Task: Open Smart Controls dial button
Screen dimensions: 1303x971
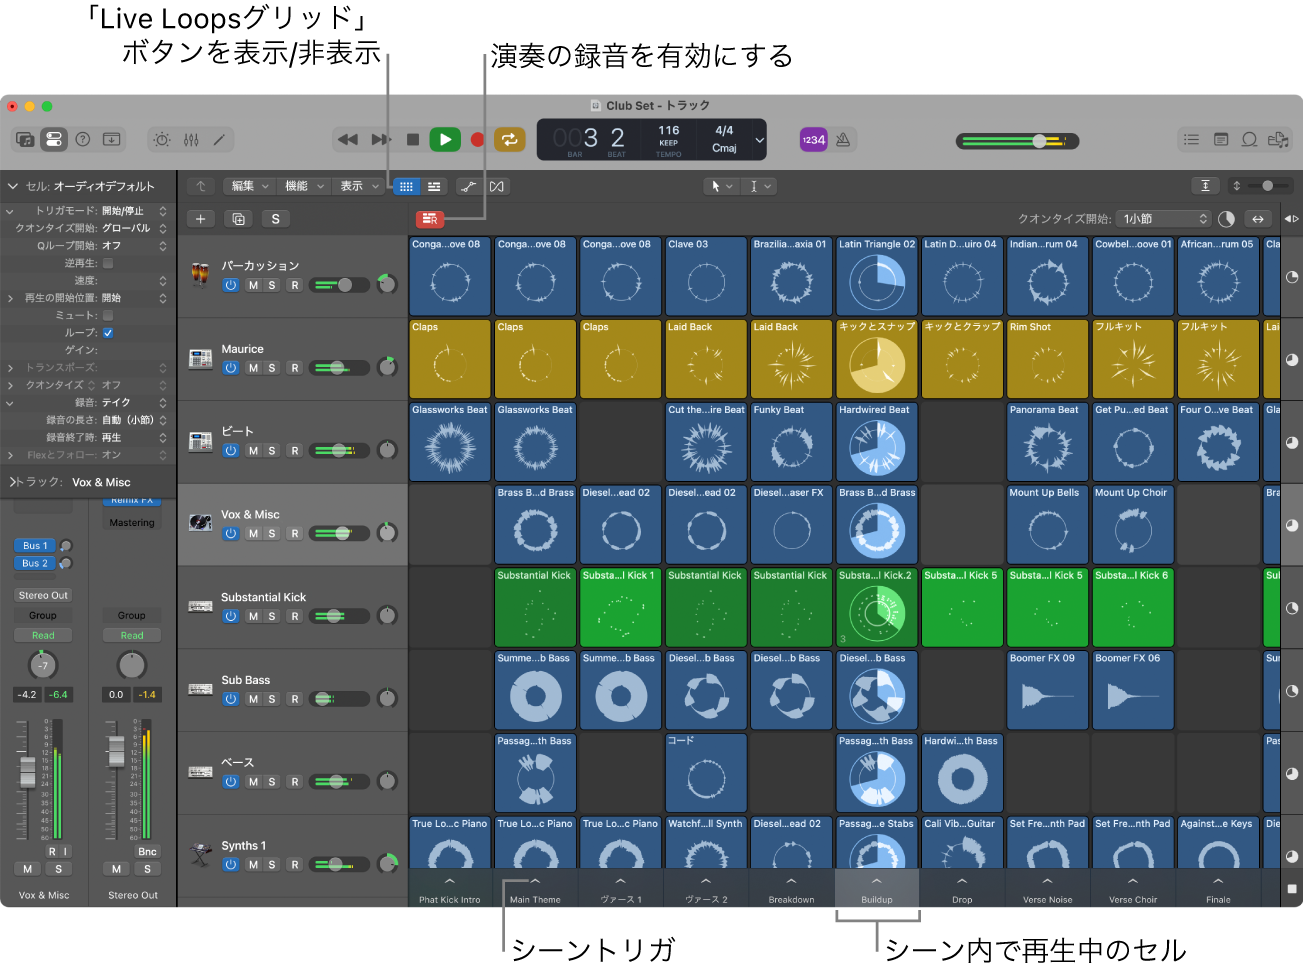Action: click(162, 140)
